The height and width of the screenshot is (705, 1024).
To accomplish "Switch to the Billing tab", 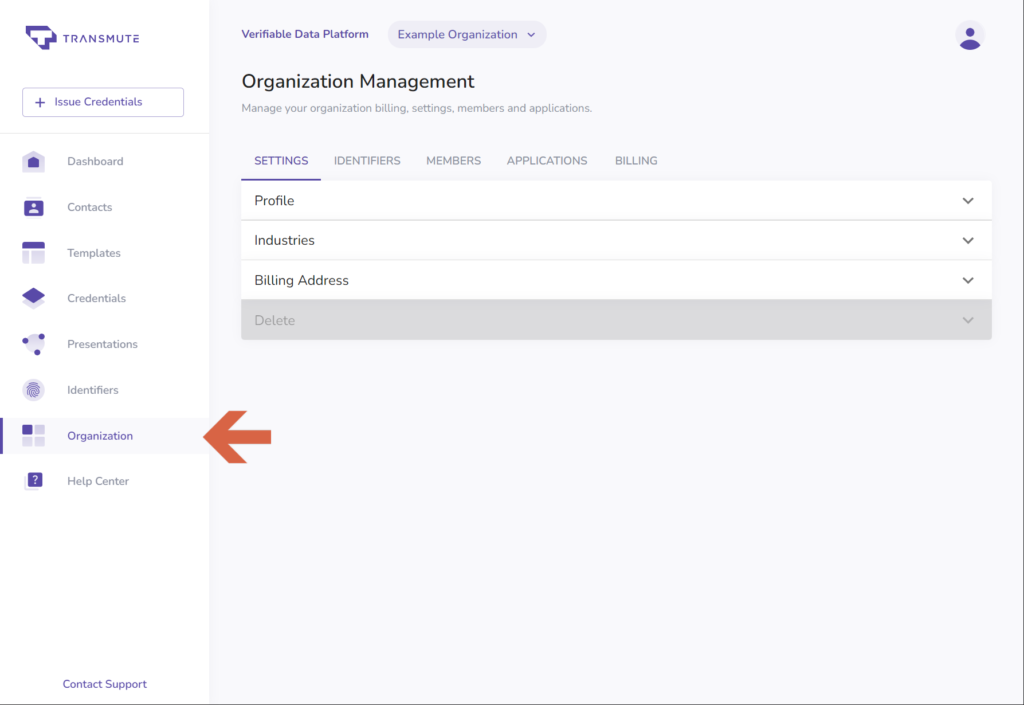I will point(636,161).
